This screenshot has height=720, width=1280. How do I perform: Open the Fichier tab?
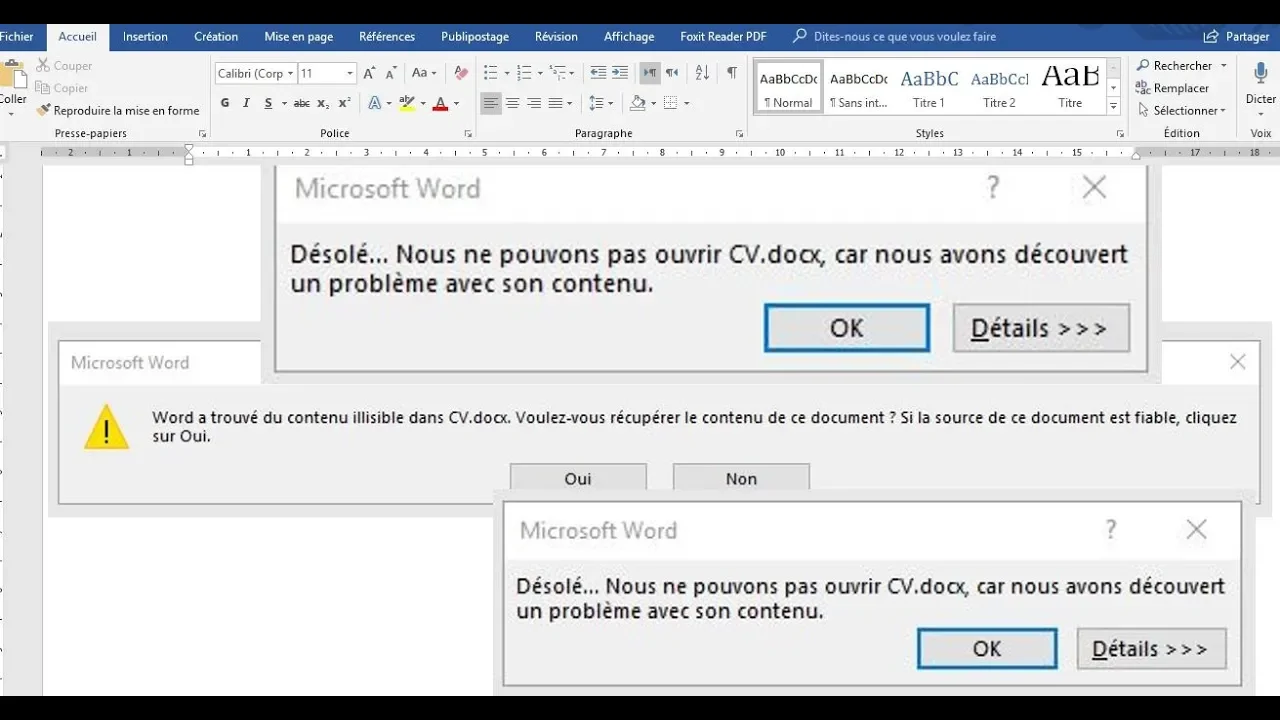pyautogui.click(x=16, y=36)
